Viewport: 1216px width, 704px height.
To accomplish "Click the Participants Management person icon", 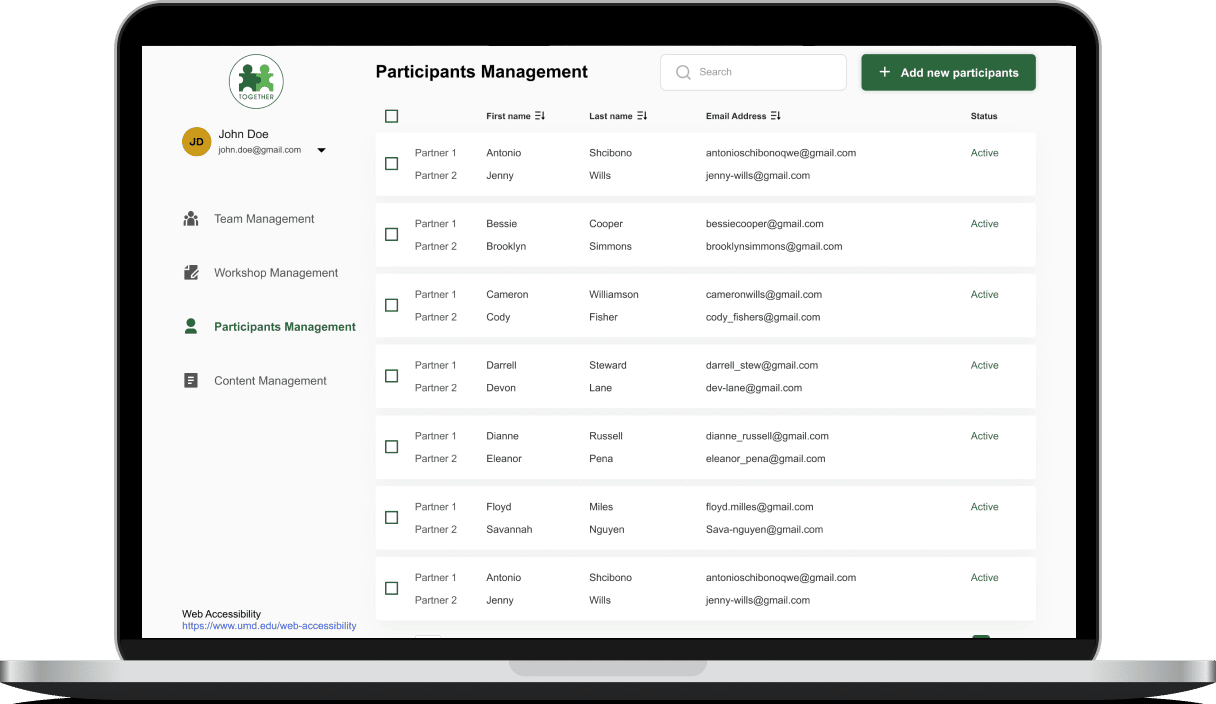I will 191,326.
